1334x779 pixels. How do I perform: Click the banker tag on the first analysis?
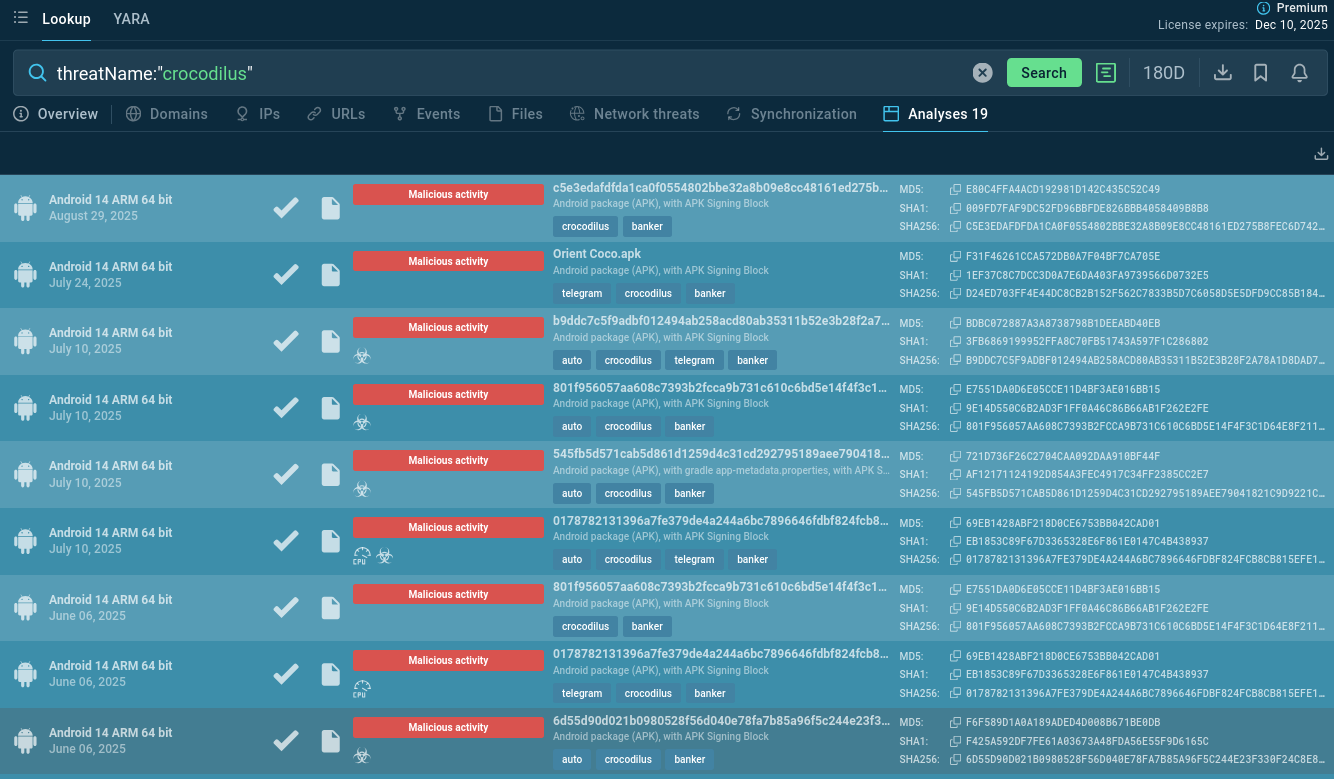[647, 227]
